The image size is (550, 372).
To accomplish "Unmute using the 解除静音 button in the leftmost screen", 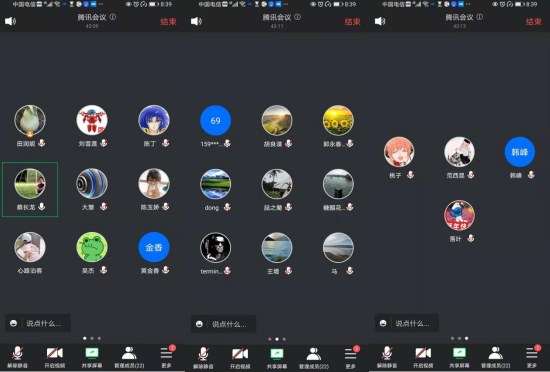I will 17,357.
